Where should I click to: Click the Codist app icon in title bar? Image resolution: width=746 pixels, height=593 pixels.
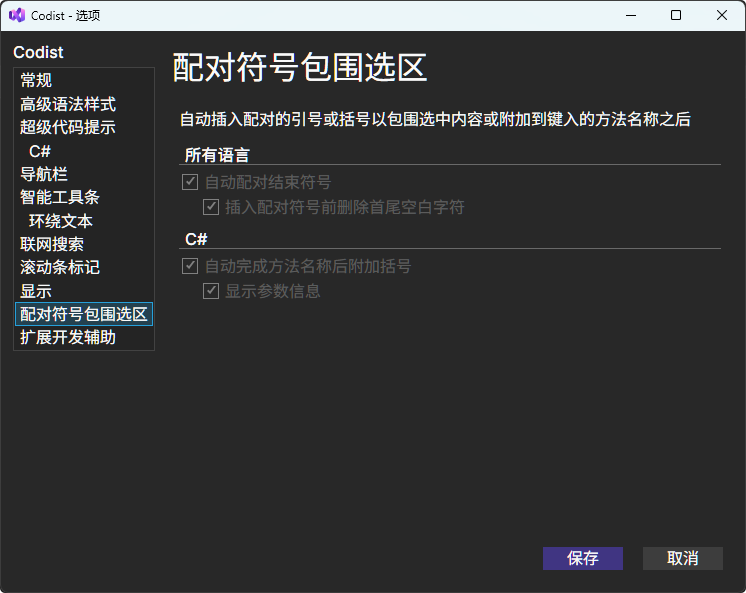[x=16, y=15]
